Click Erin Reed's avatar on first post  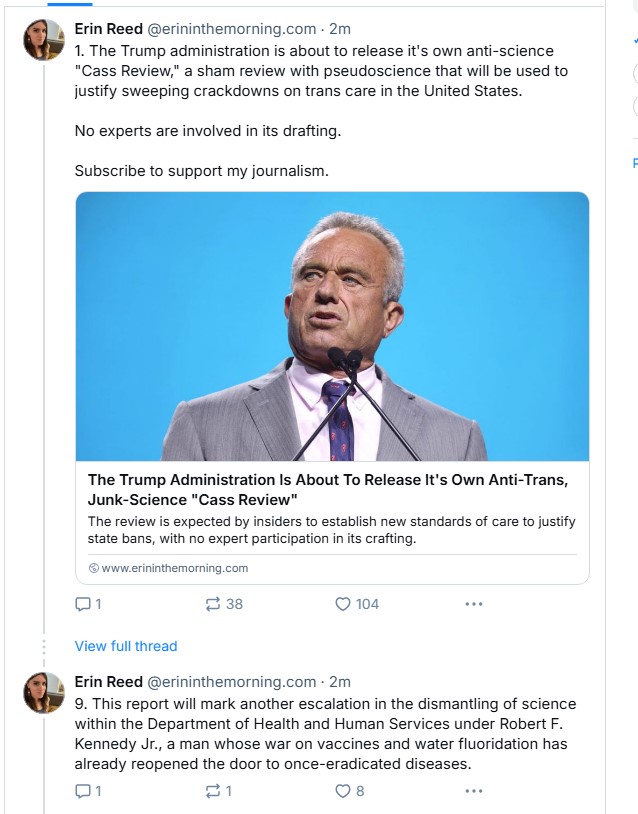click(x=44, y=40)
